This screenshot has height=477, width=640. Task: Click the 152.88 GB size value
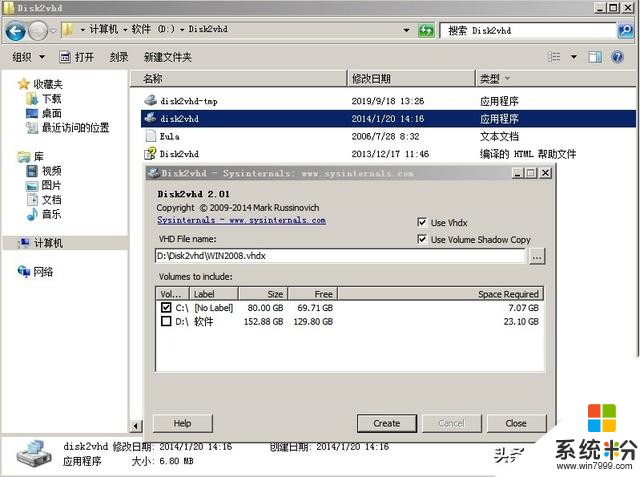[x=263, y=322]
